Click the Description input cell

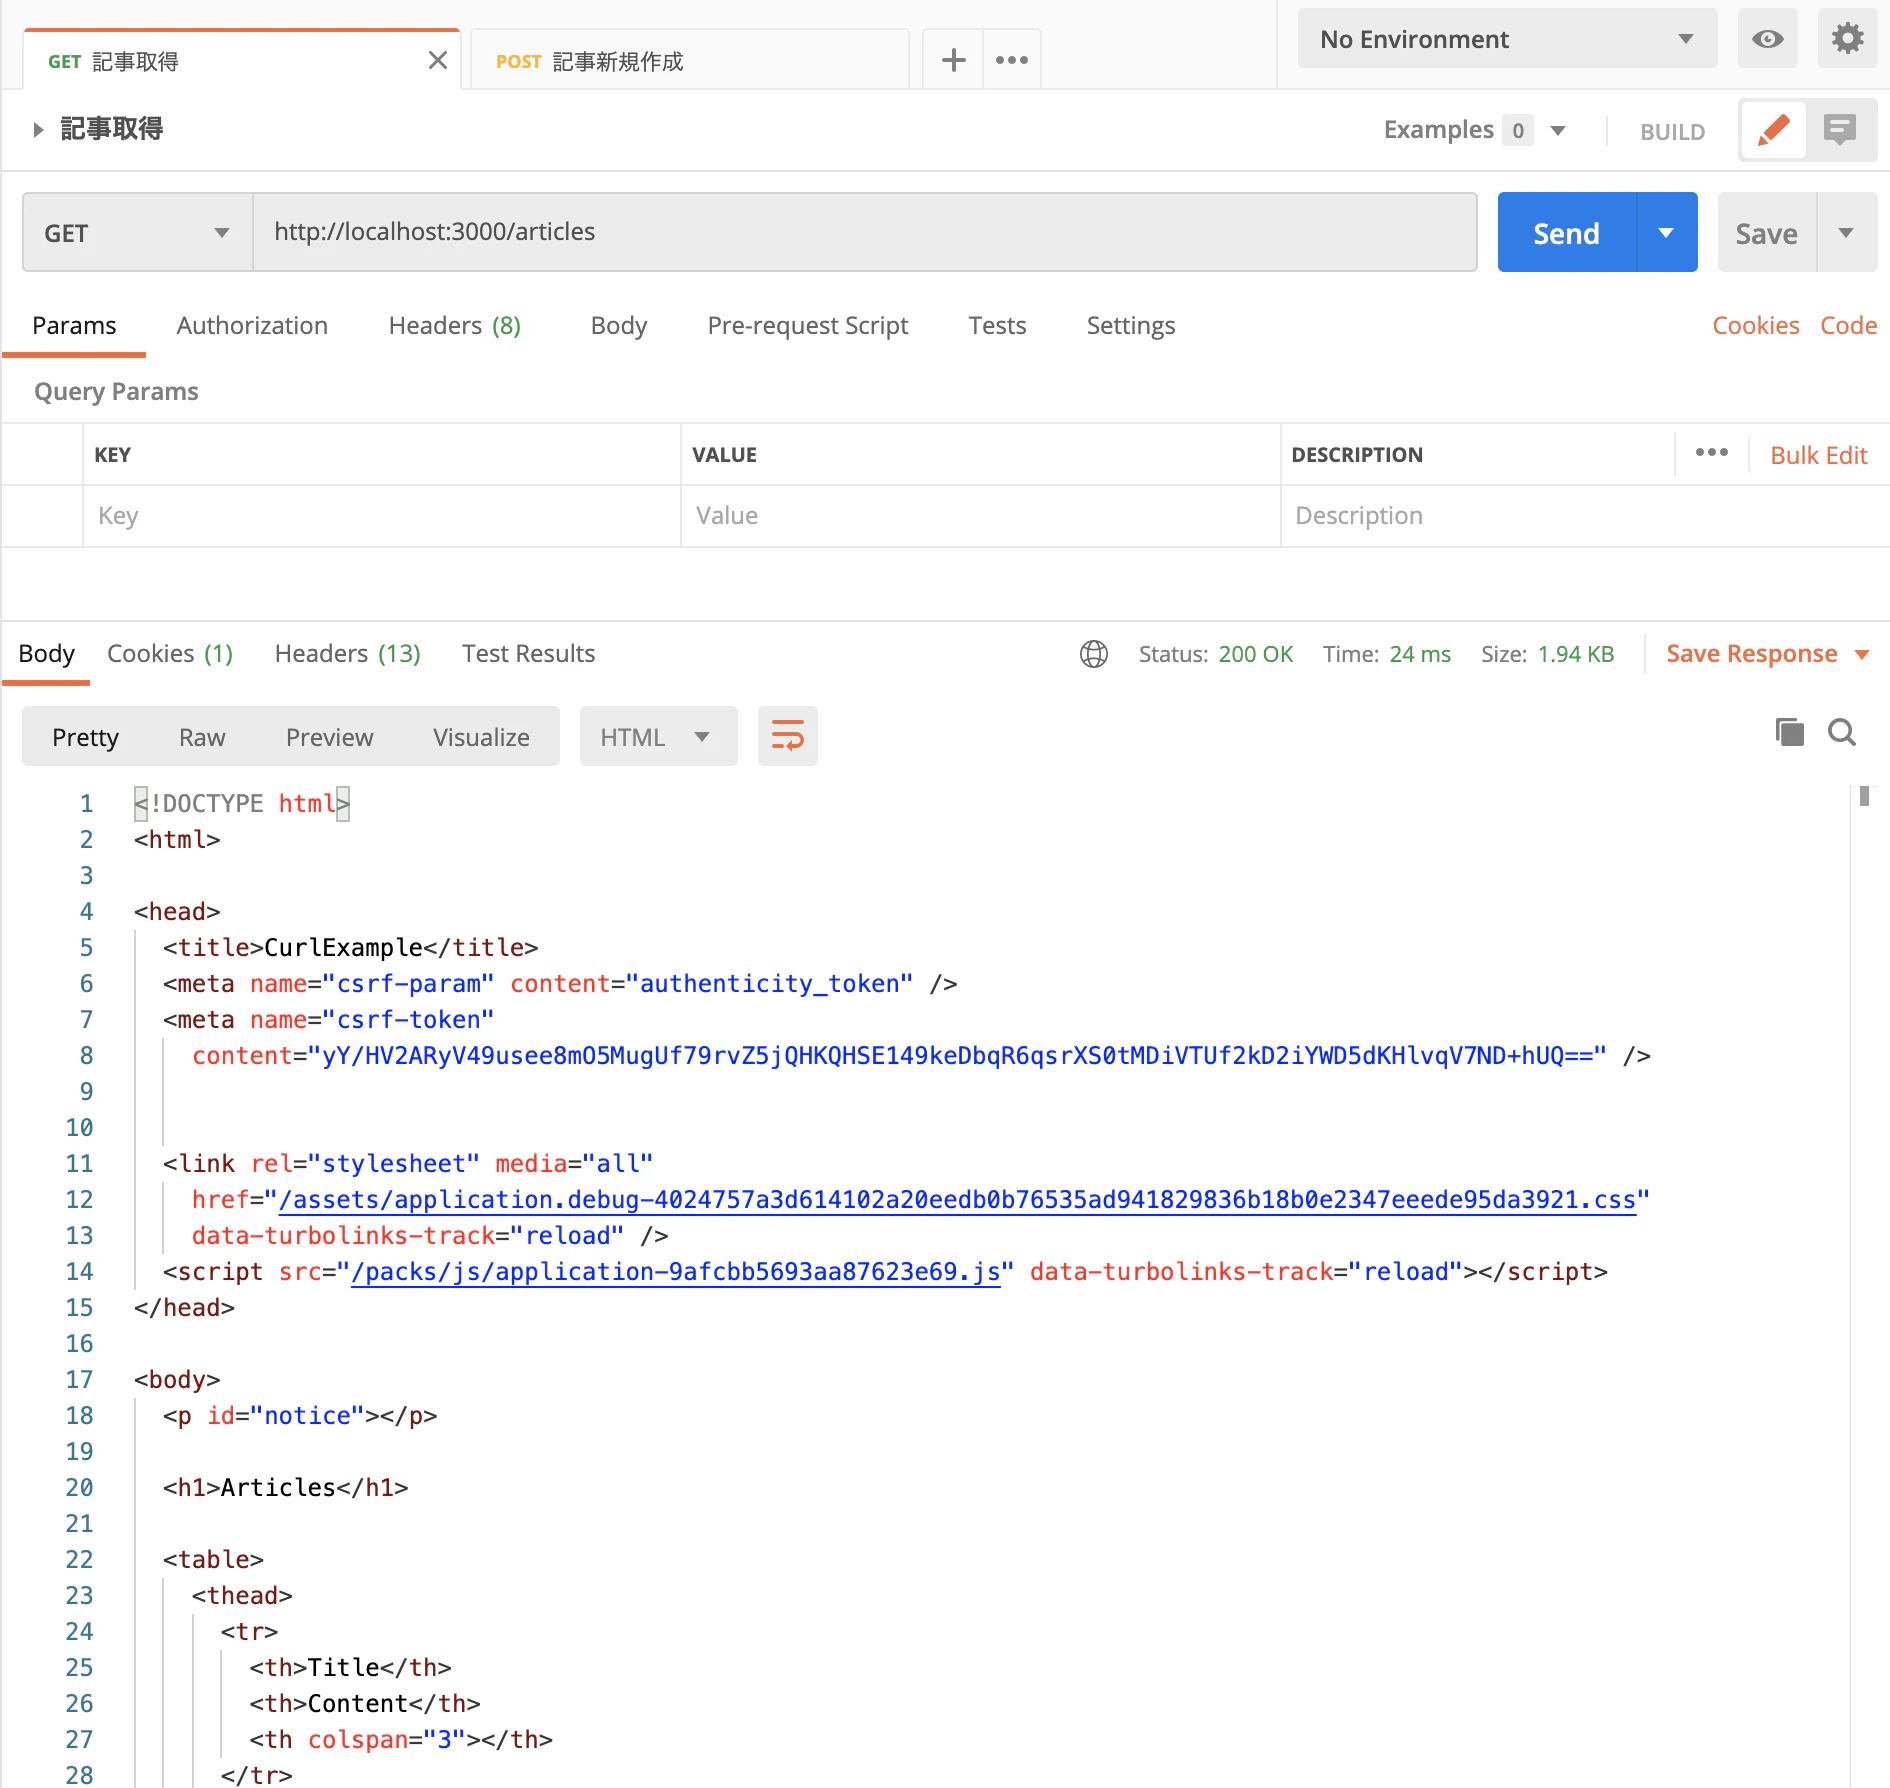click(x=1584, y=516)
